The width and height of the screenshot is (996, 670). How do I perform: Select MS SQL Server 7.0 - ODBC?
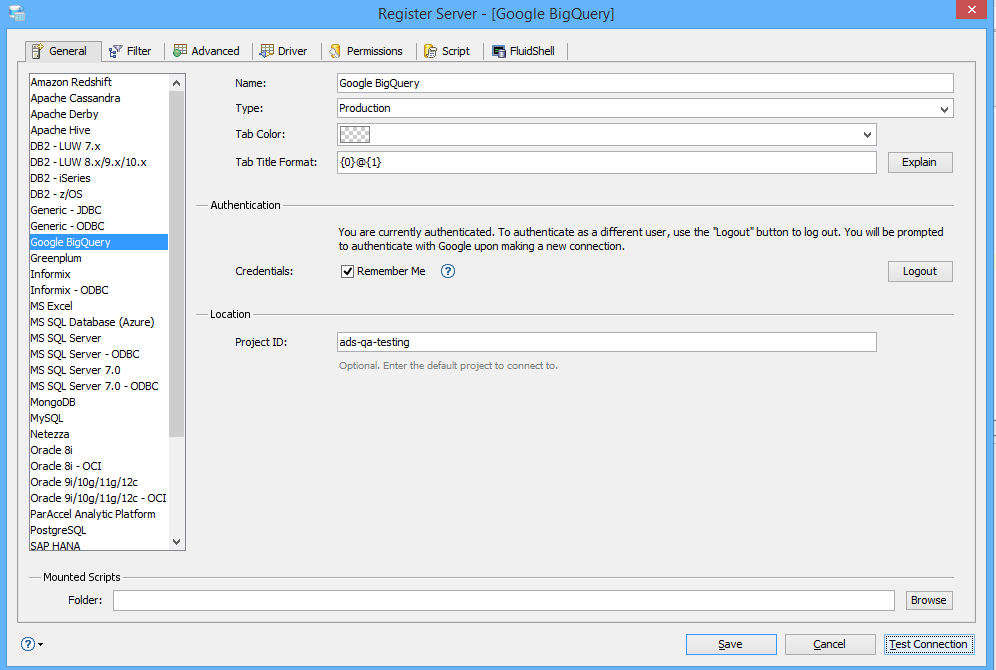pos(99,386)
